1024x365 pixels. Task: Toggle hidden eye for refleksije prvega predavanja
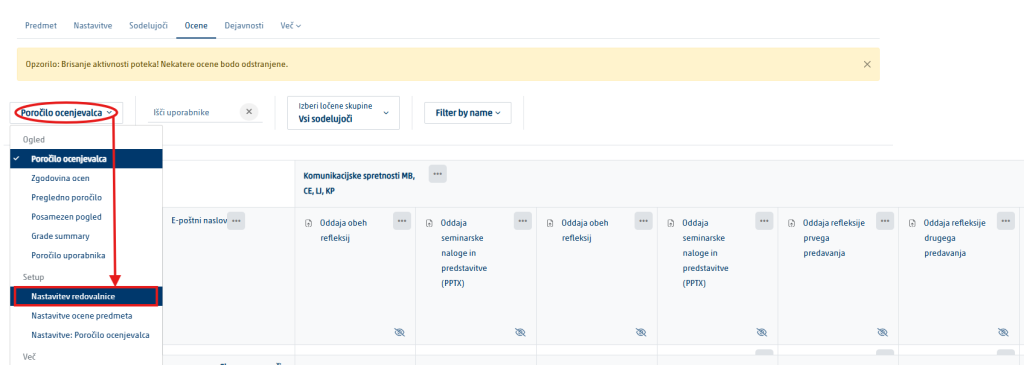pos(882,332)
